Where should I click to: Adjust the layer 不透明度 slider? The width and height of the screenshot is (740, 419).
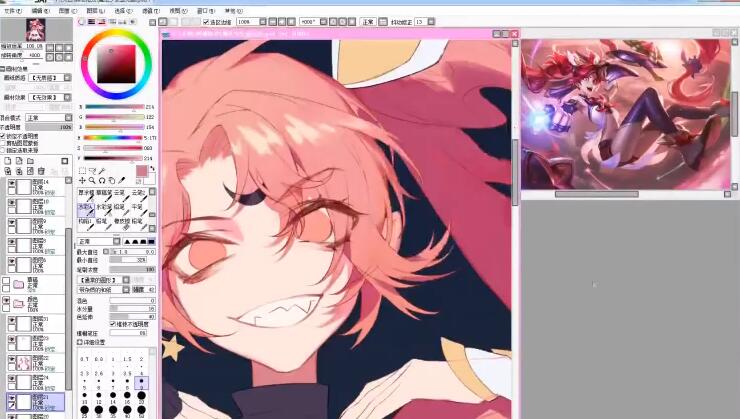(48, 127)
